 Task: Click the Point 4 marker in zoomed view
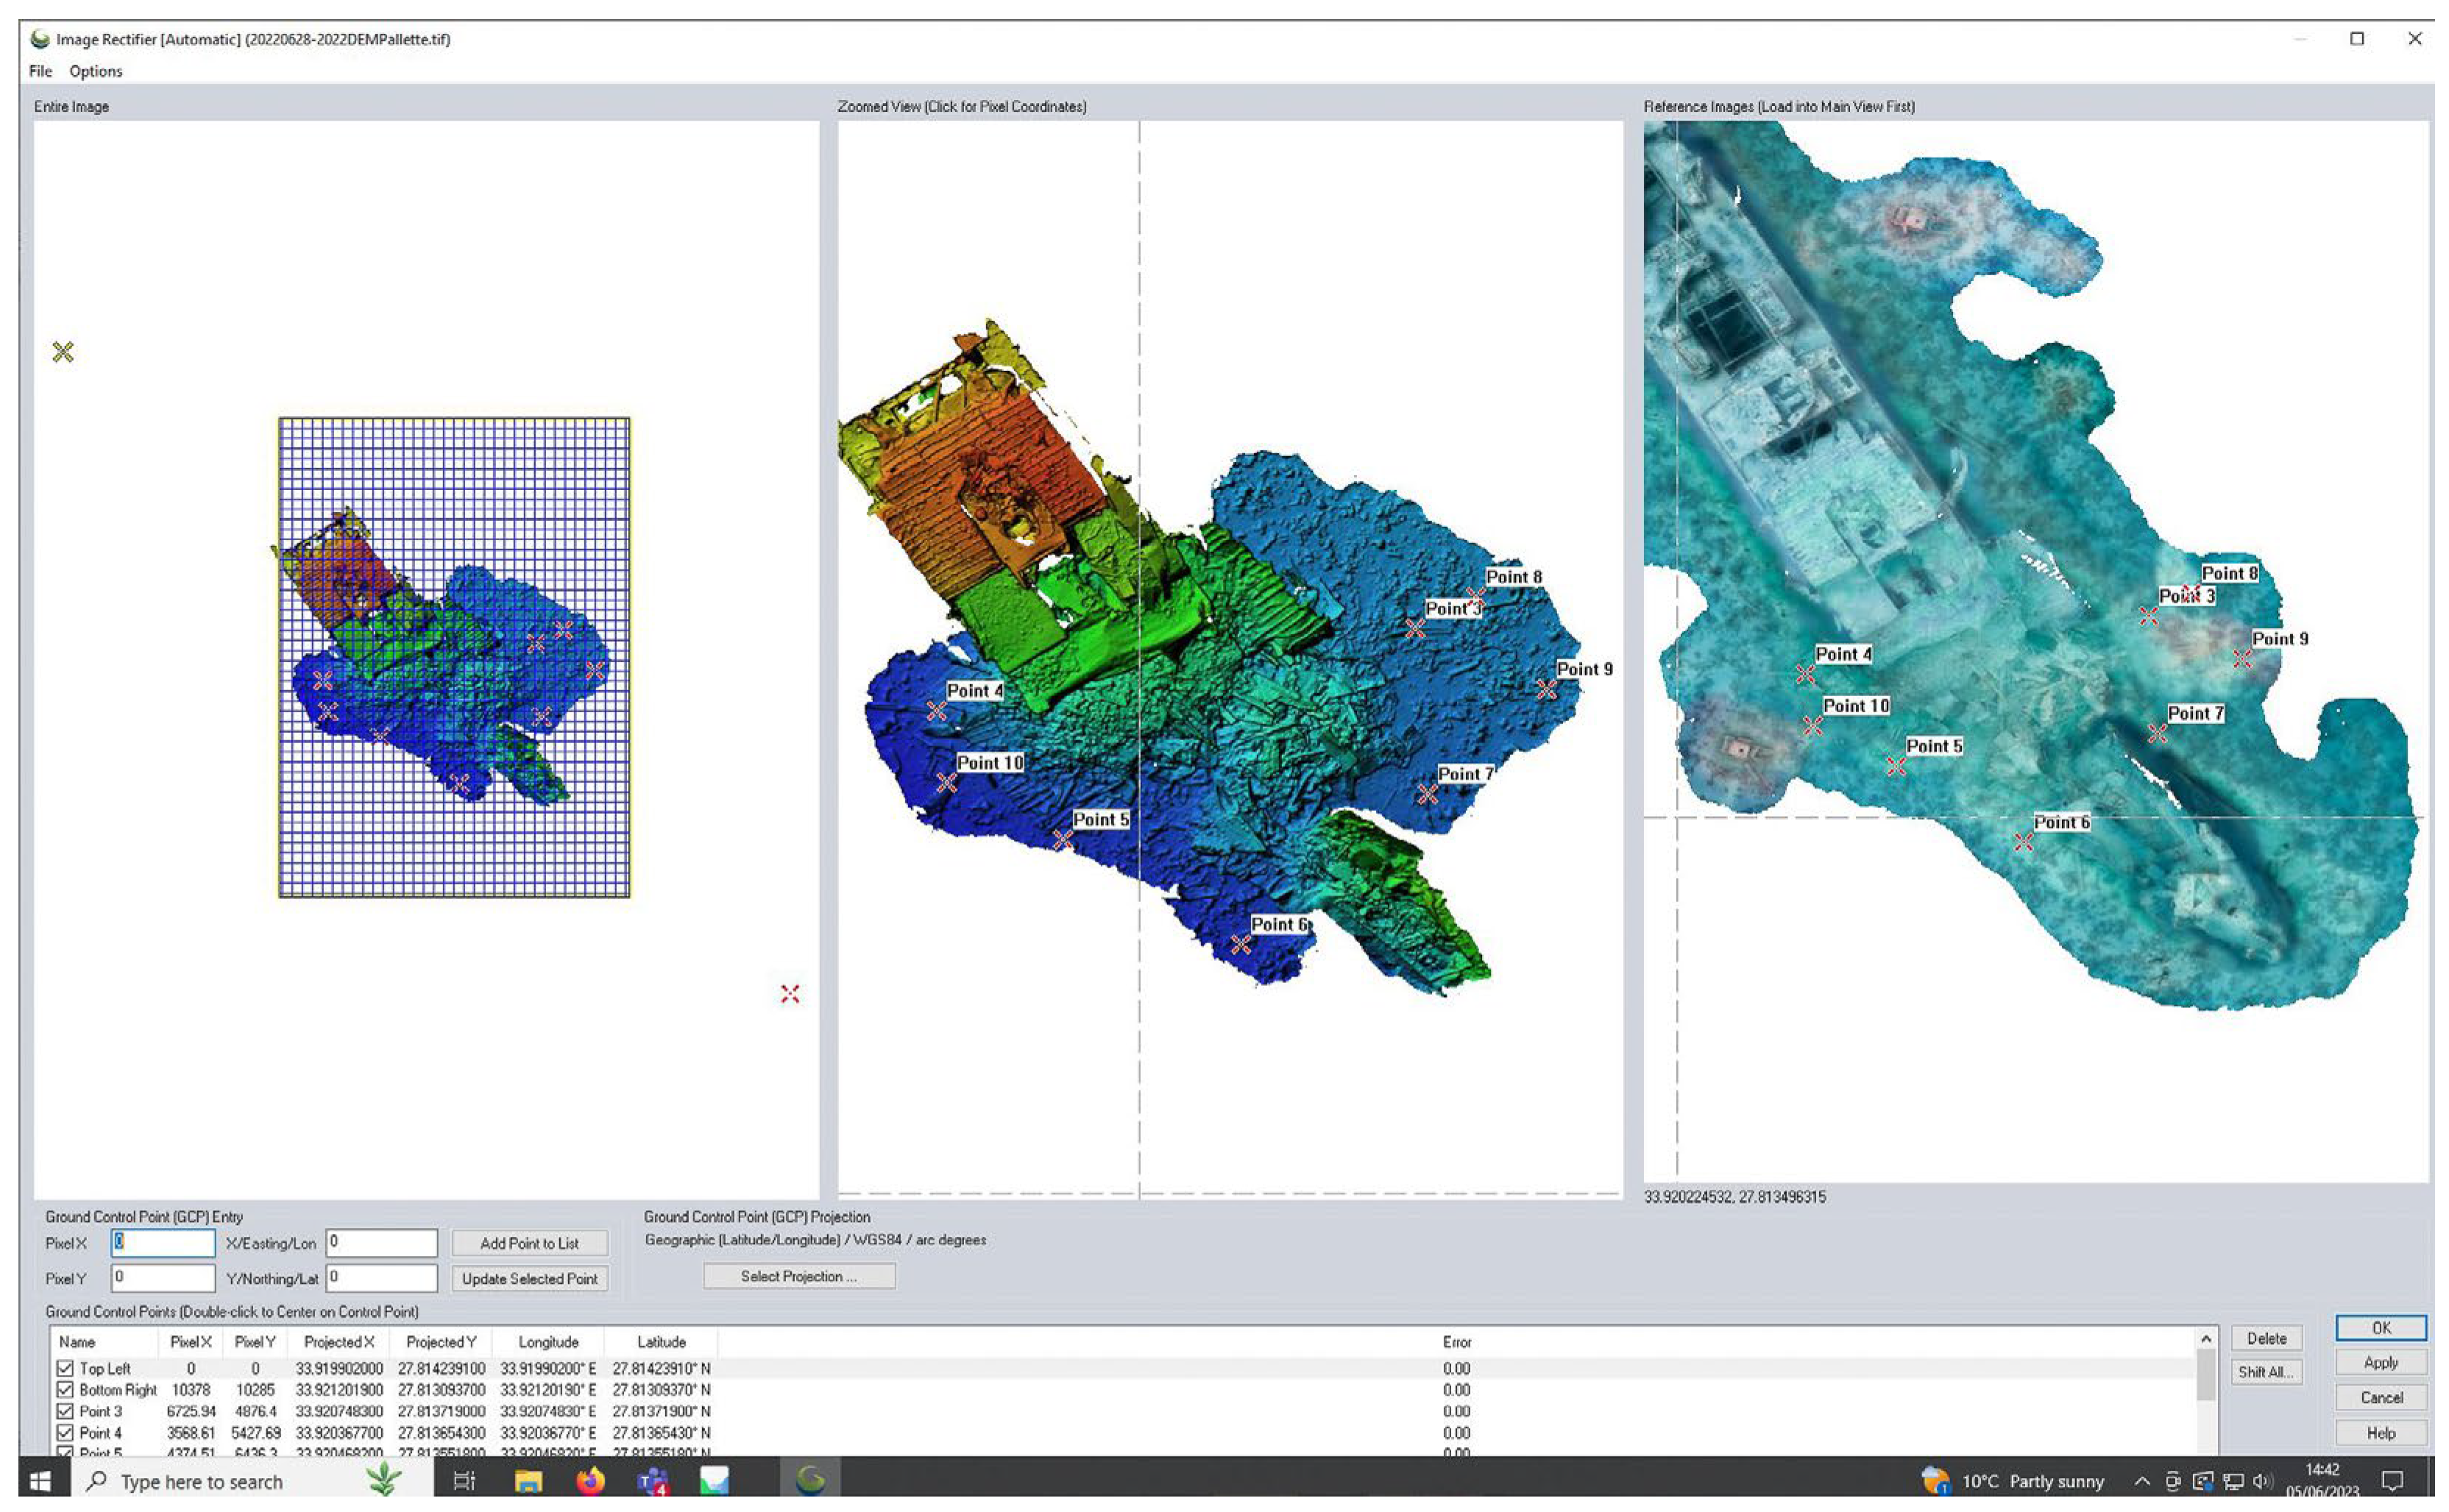(936, 710)
